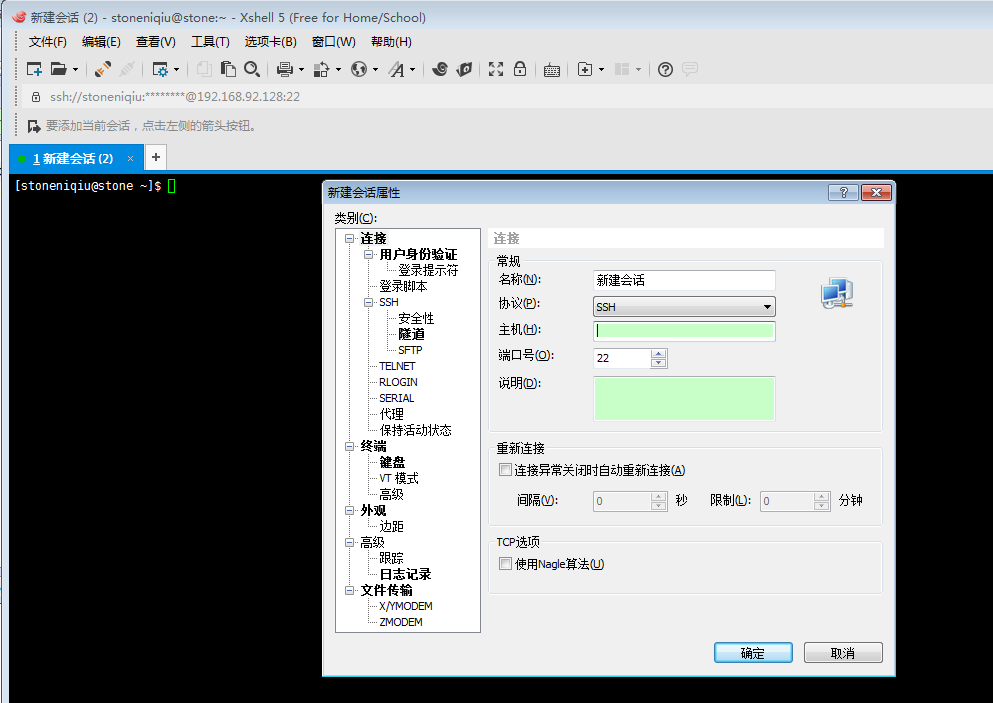This screenshot has width=993, height=703.
Task: Click the session Properties gear icon
Action: click(160, 69)
